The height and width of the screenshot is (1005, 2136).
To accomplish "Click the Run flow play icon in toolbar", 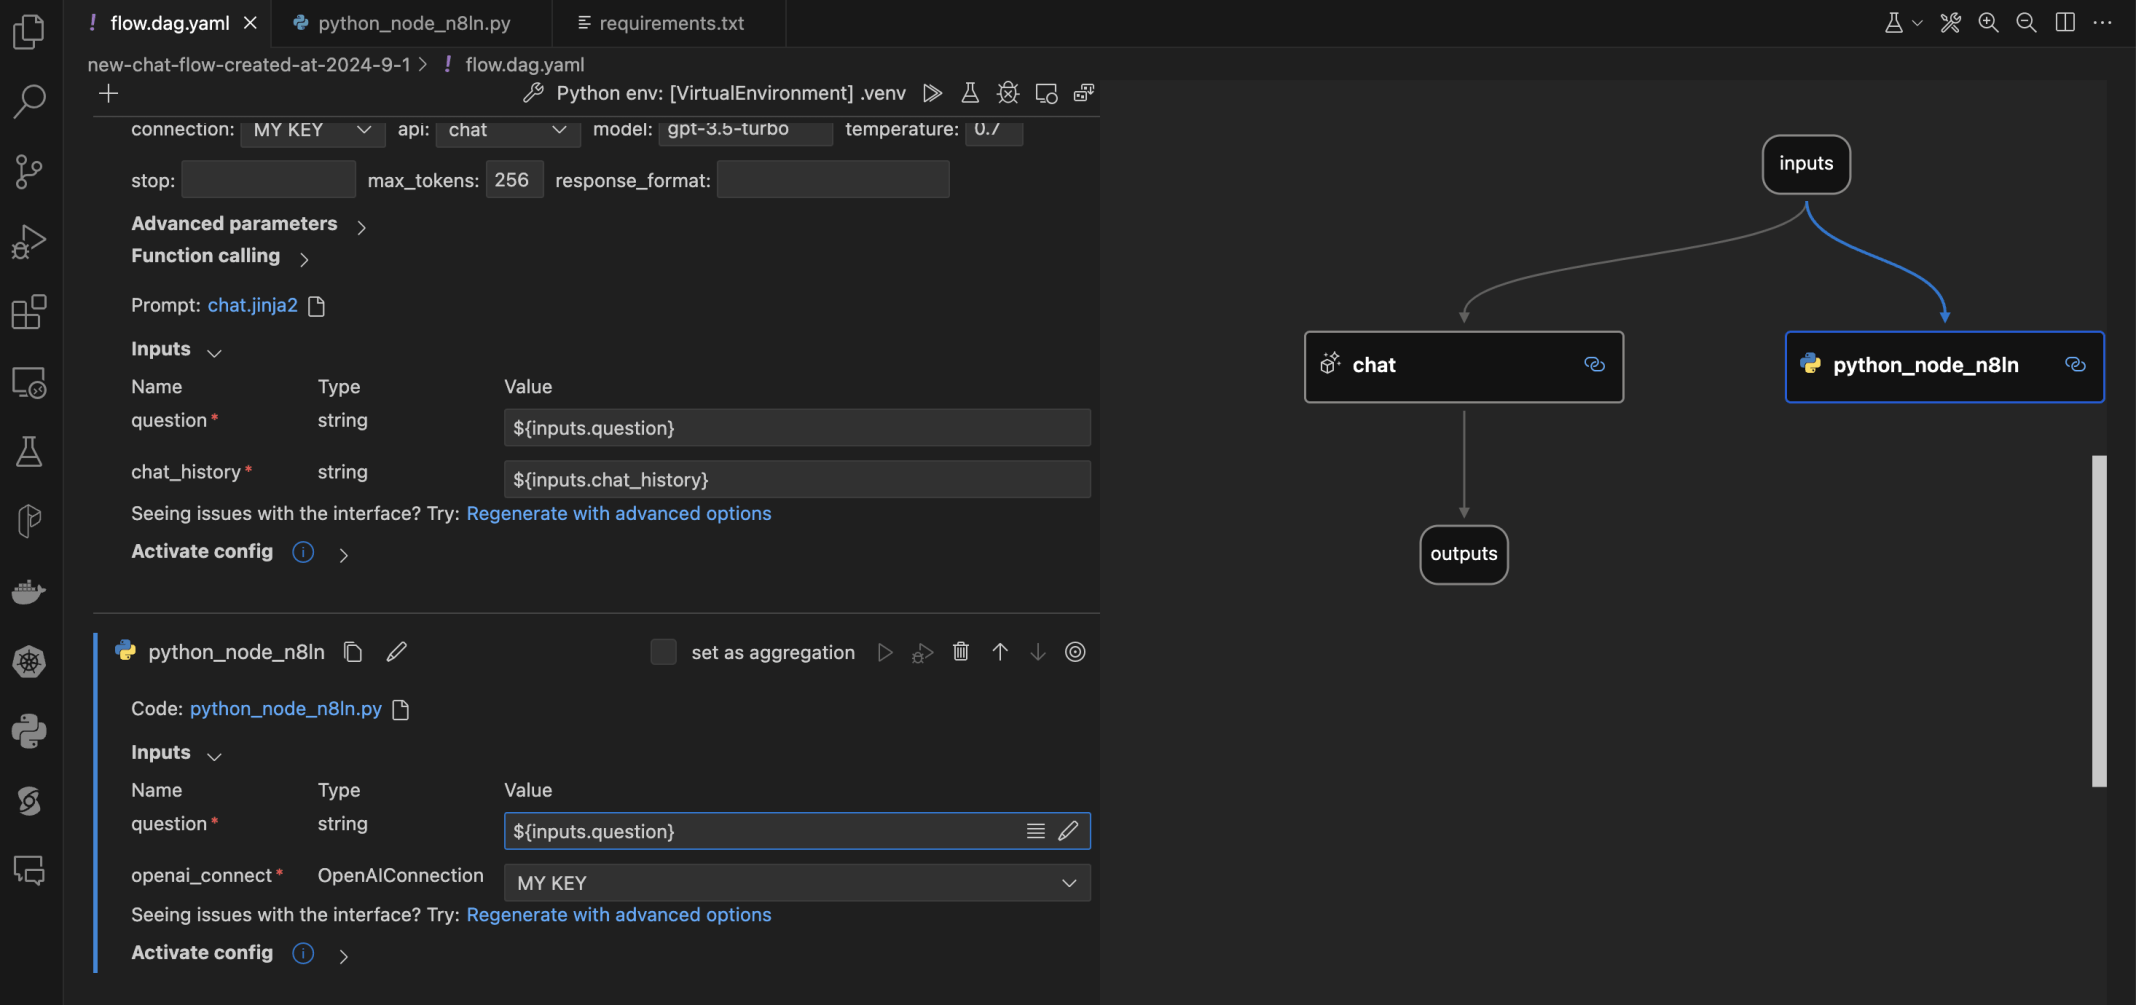I will [932, 93].
